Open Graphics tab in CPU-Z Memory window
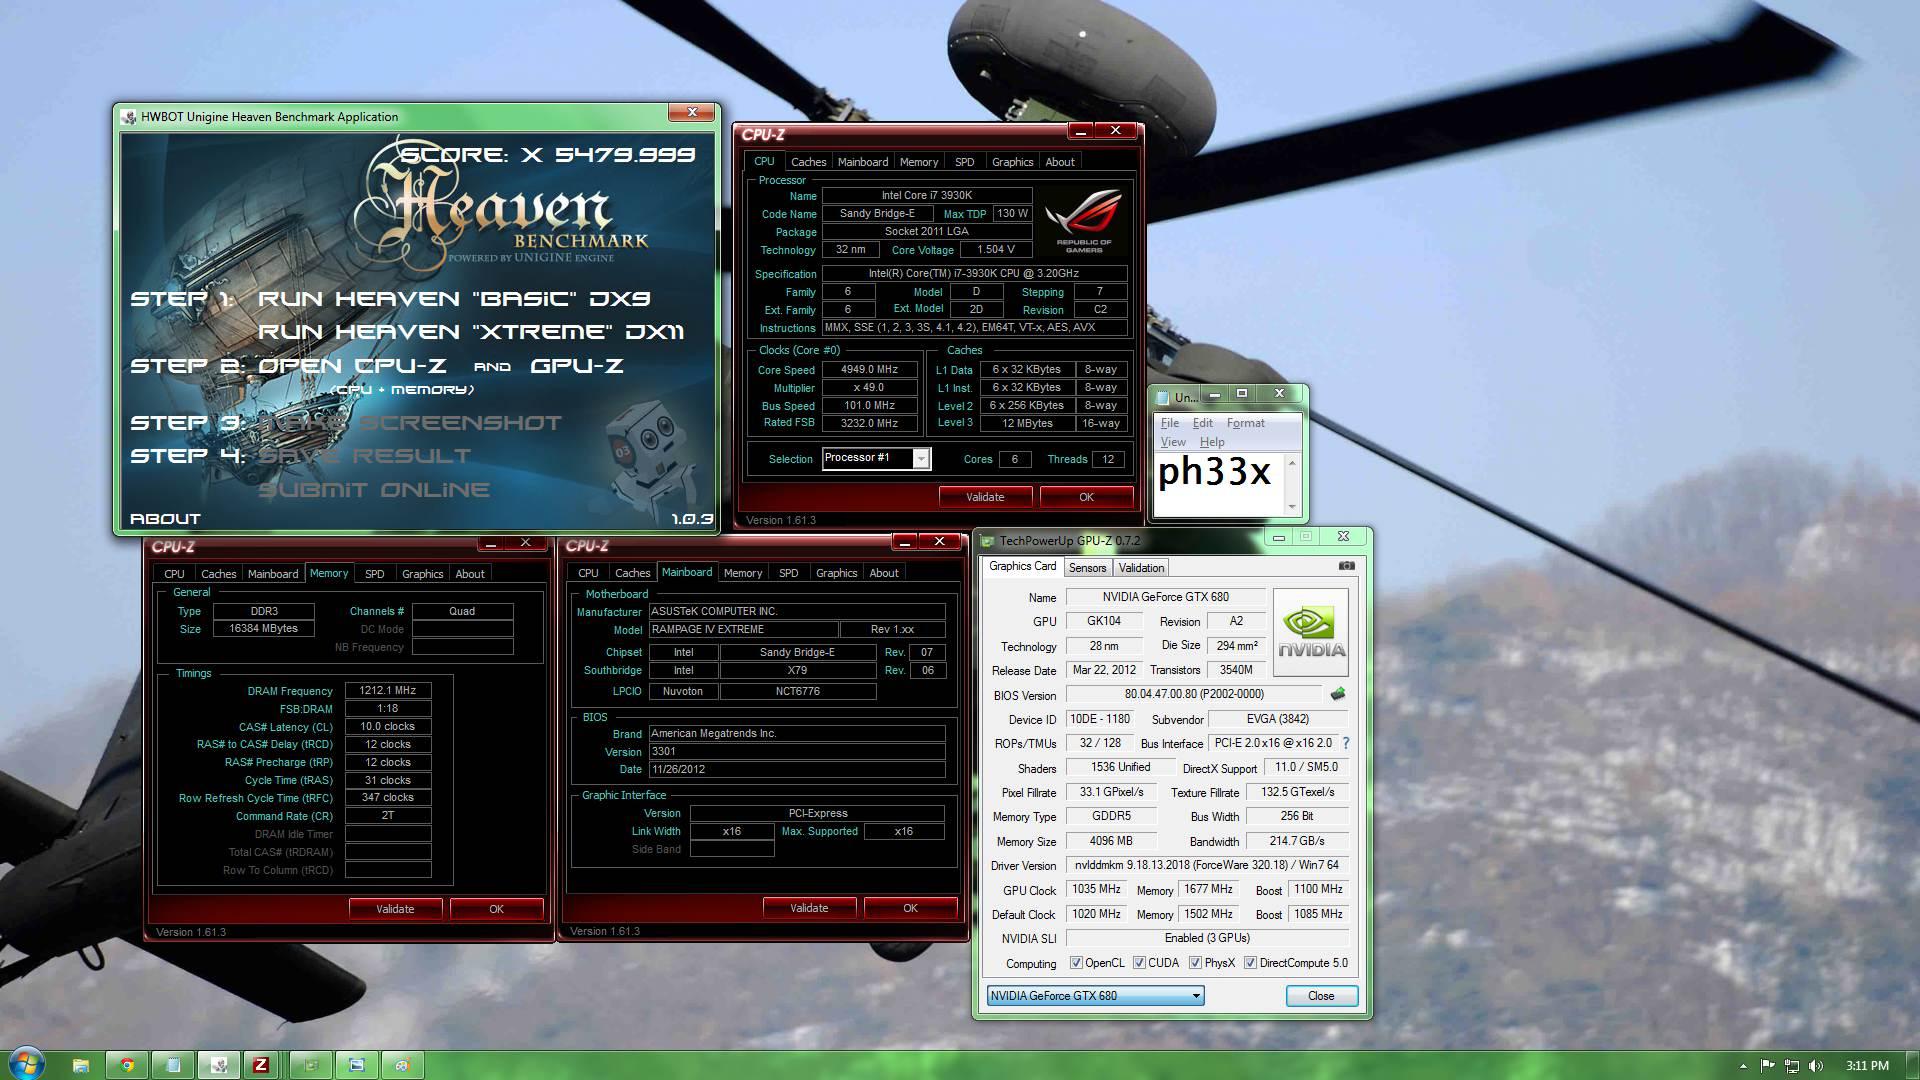The width and height of the screenshot is (1920, 1080). coord(422,574)
